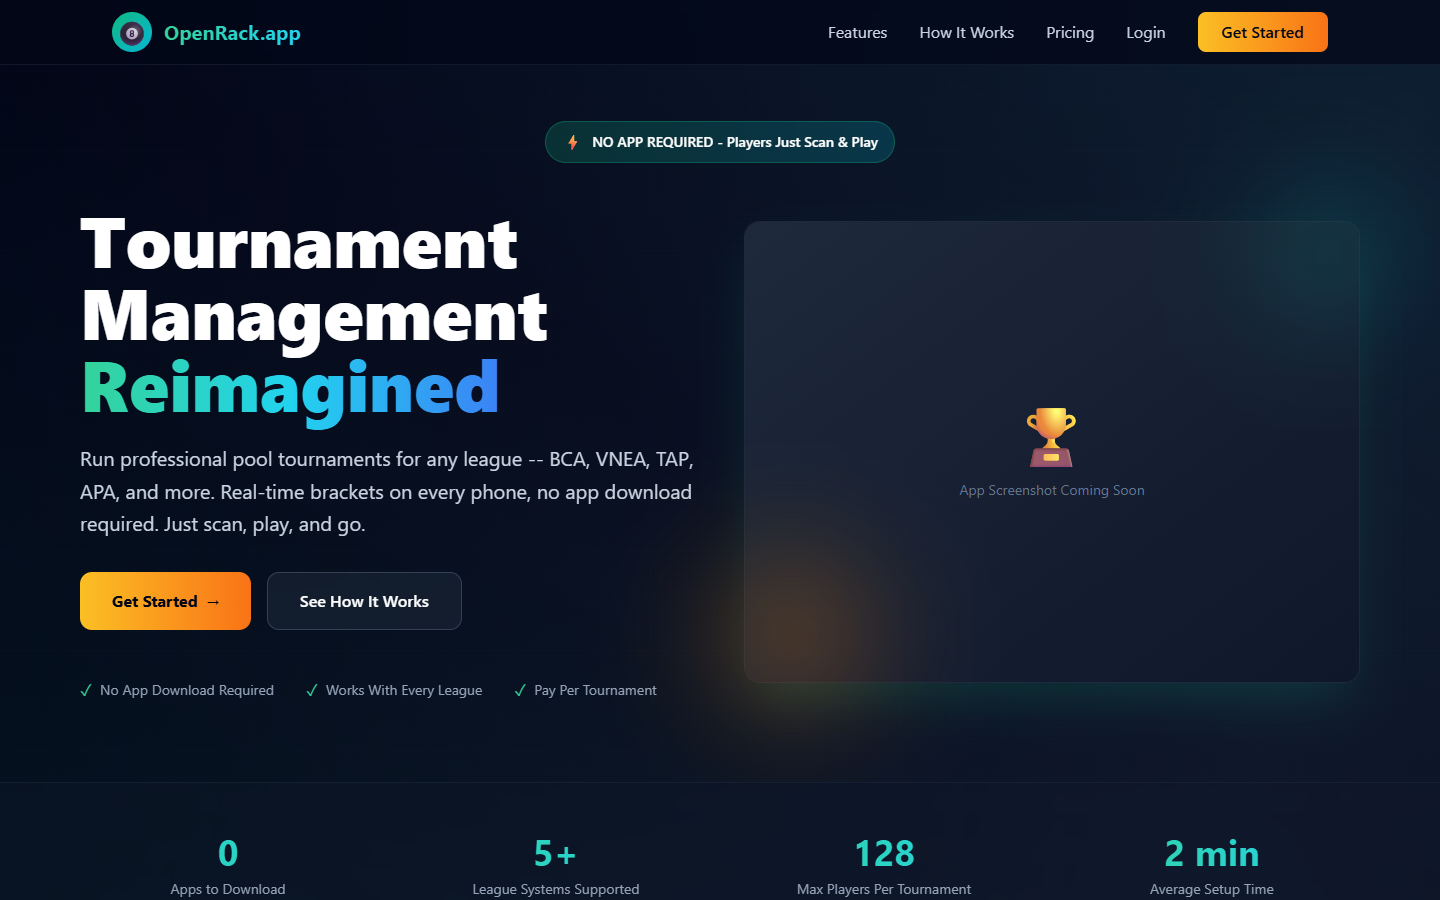Click the Tournament Management heading
1440x900 pixels.
(x=315, y=280)
